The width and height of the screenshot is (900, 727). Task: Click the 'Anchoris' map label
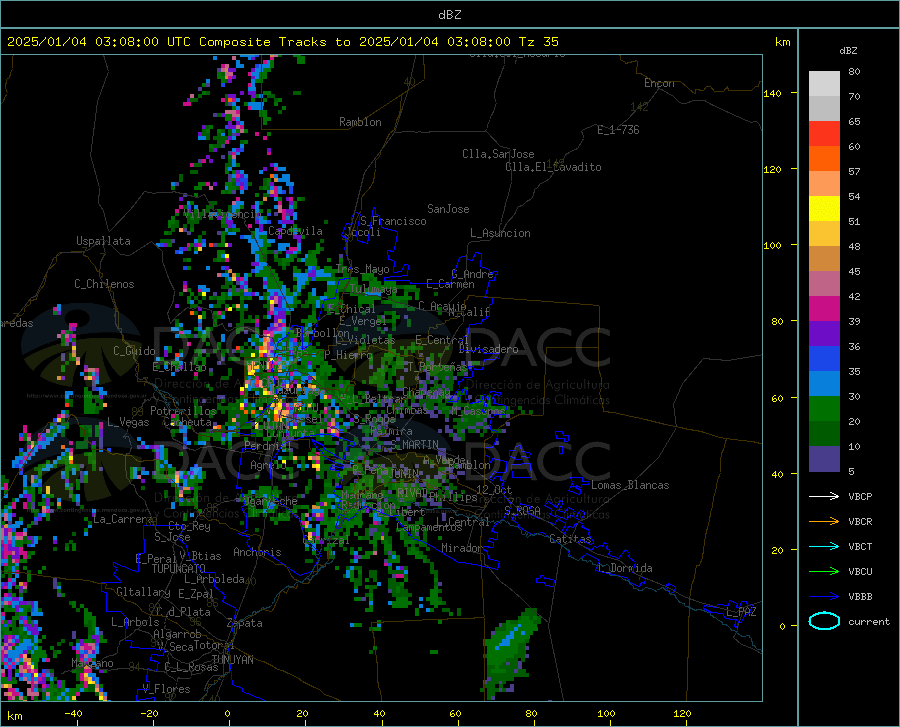pyautogui.click(x=257, y=552)
